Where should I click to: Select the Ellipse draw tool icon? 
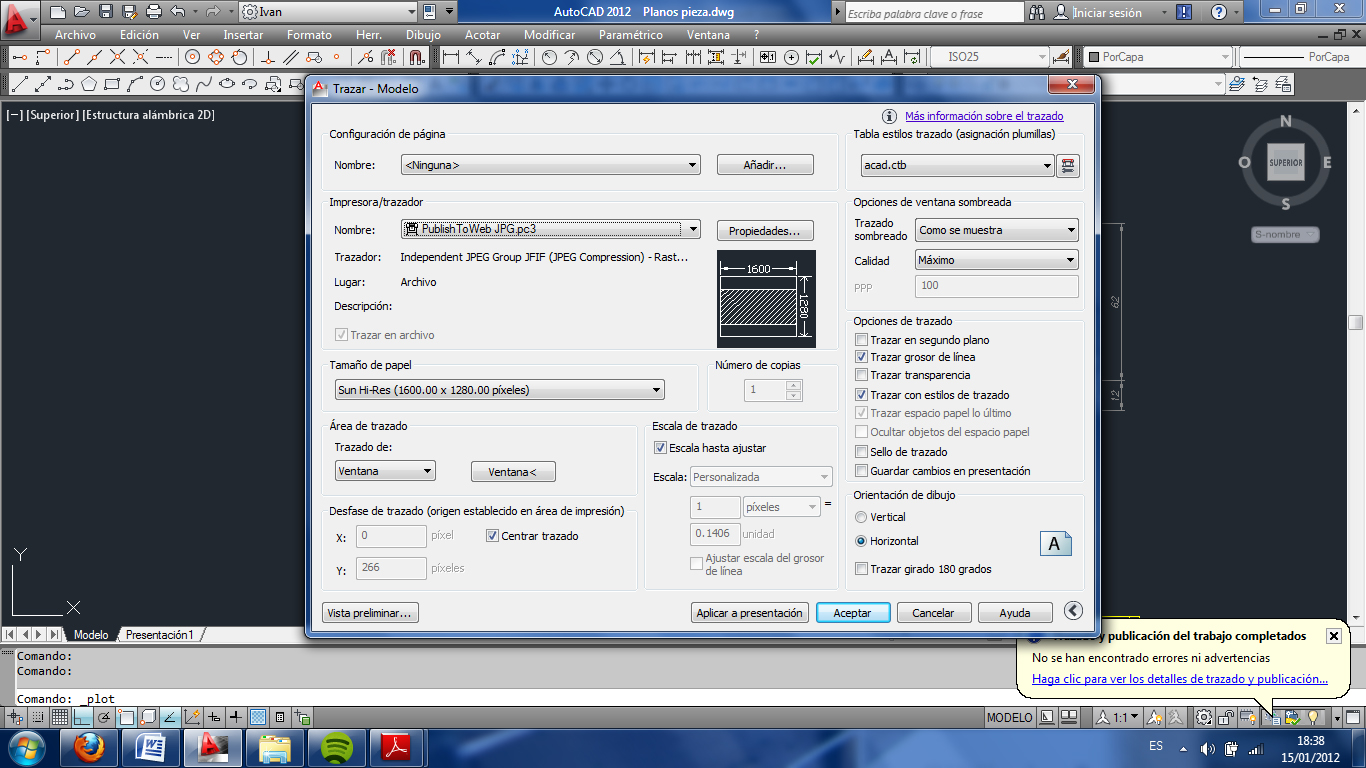(x=227, y=83)
